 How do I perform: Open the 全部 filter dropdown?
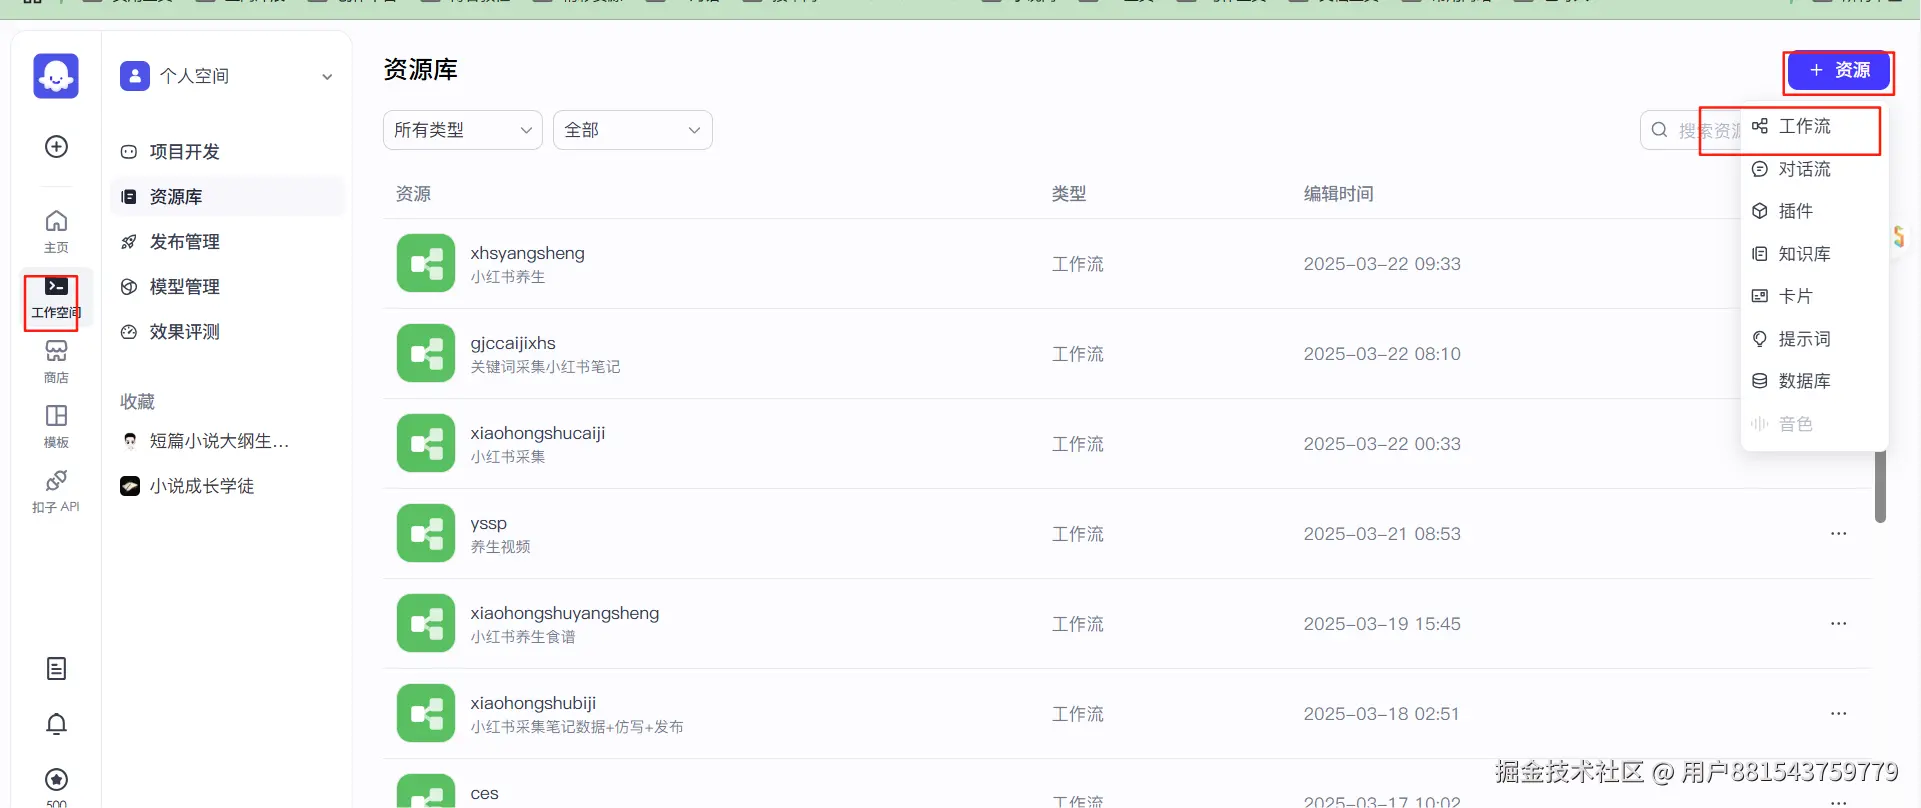click(633, 130)
